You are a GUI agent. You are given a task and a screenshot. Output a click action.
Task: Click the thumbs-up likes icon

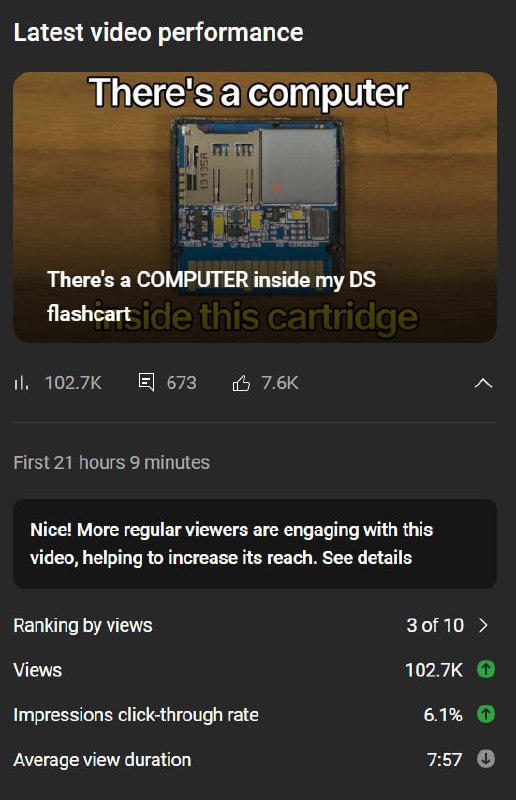[241, 383]
